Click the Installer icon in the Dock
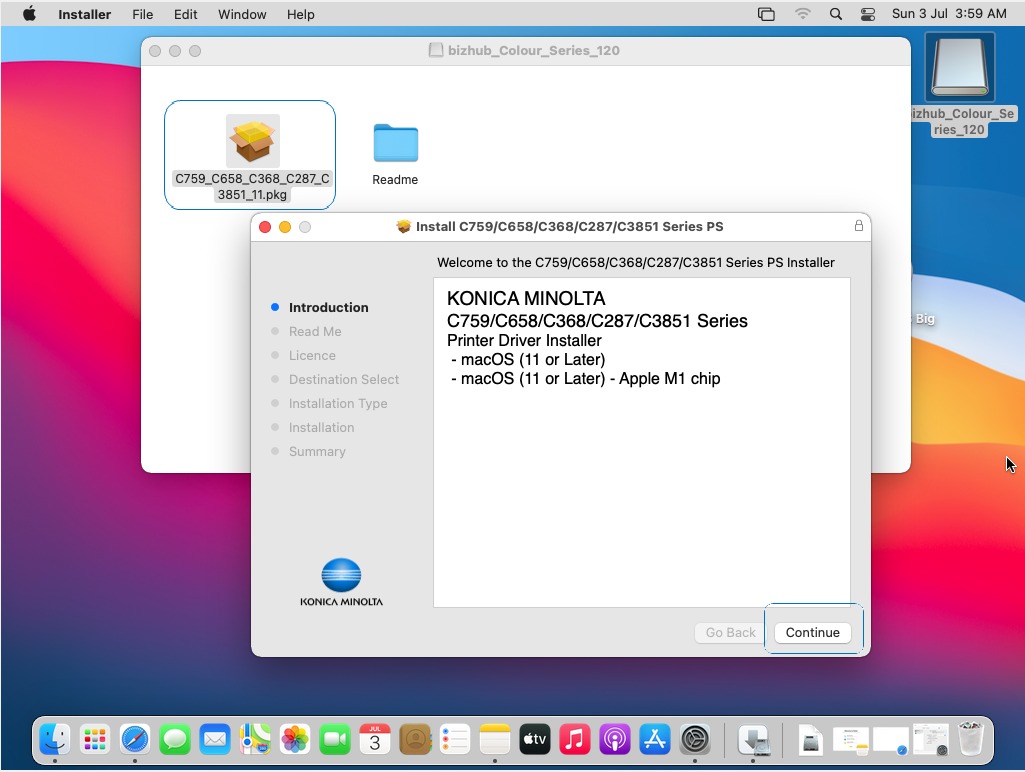 pos(753,740)
